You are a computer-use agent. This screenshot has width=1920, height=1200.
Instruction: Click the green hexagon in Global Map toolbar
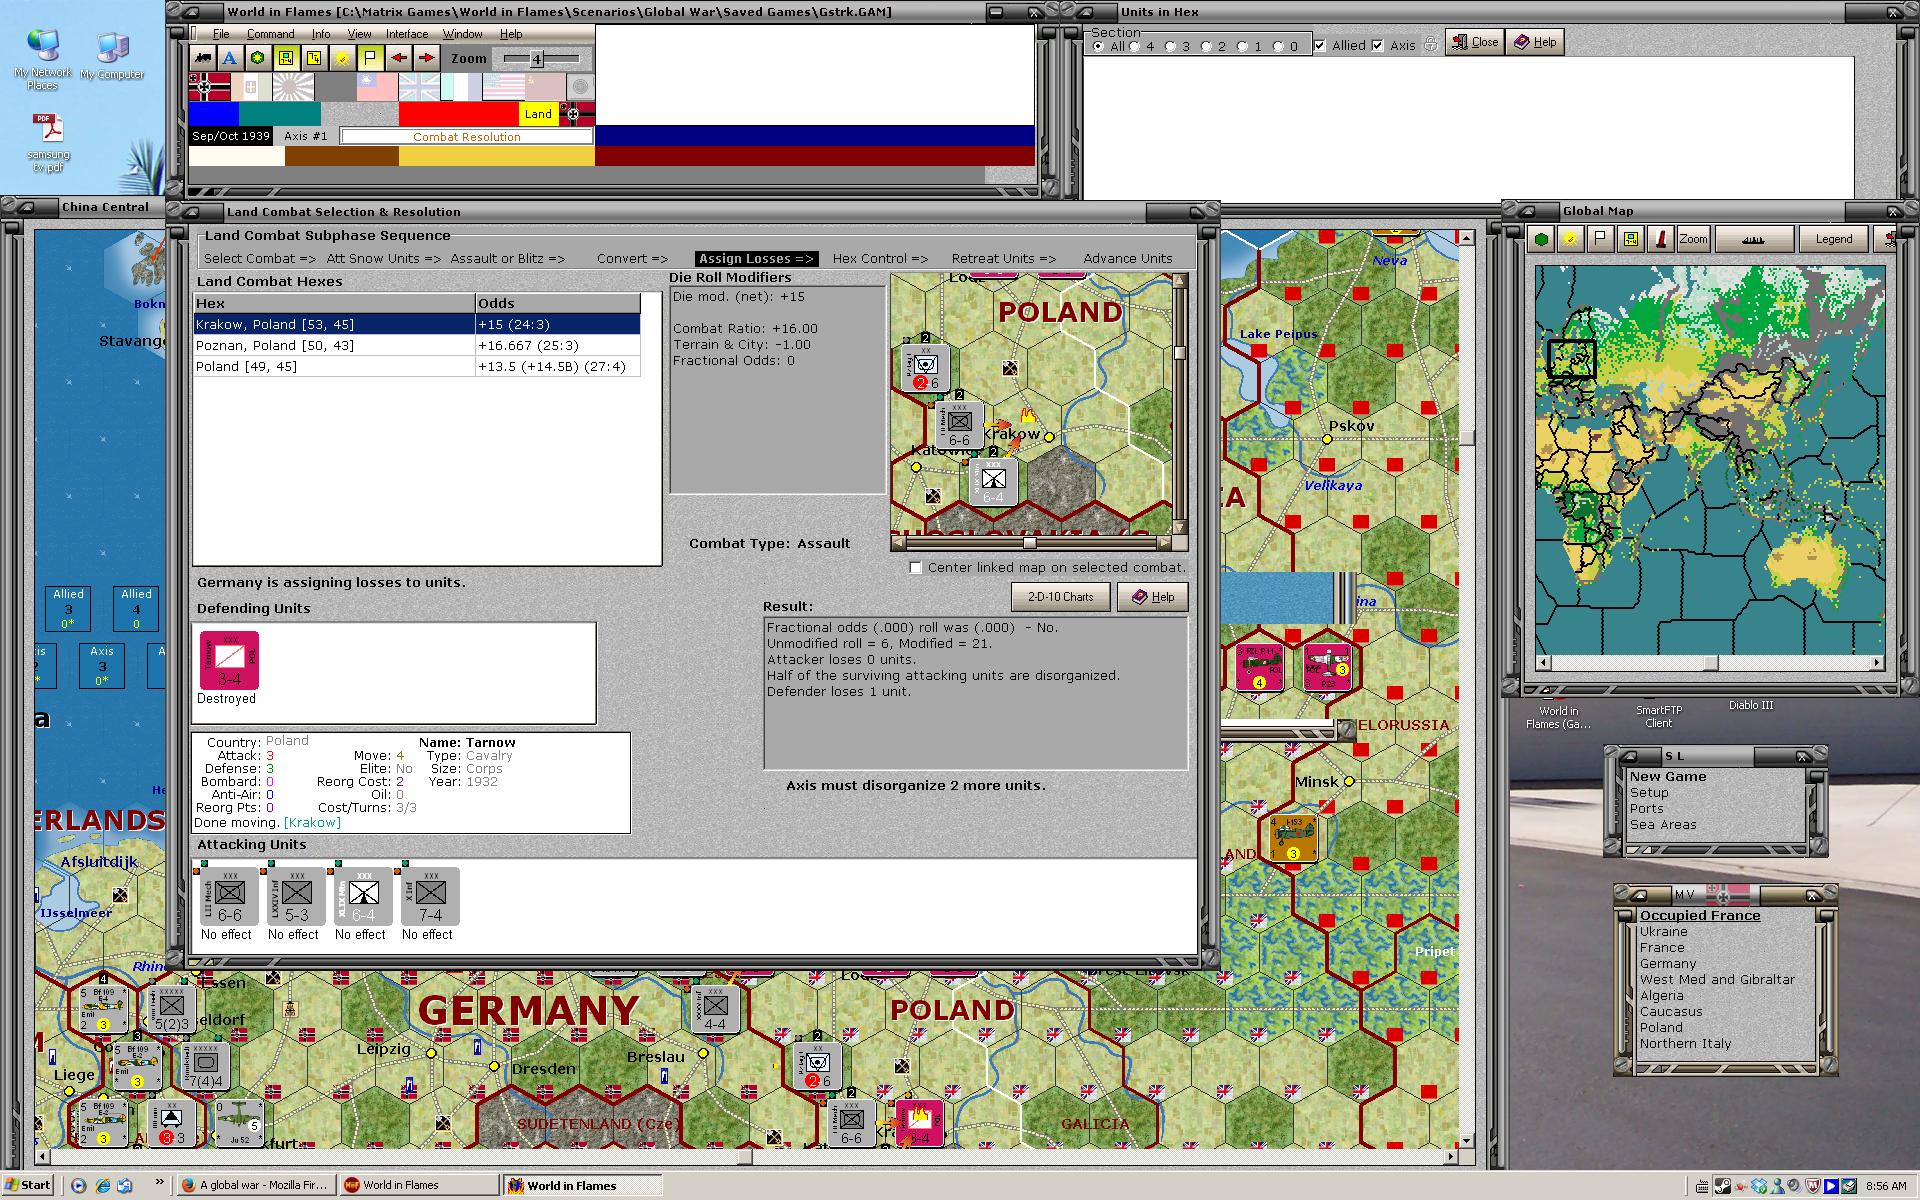pyautogui.click(x=1542, y=239)
